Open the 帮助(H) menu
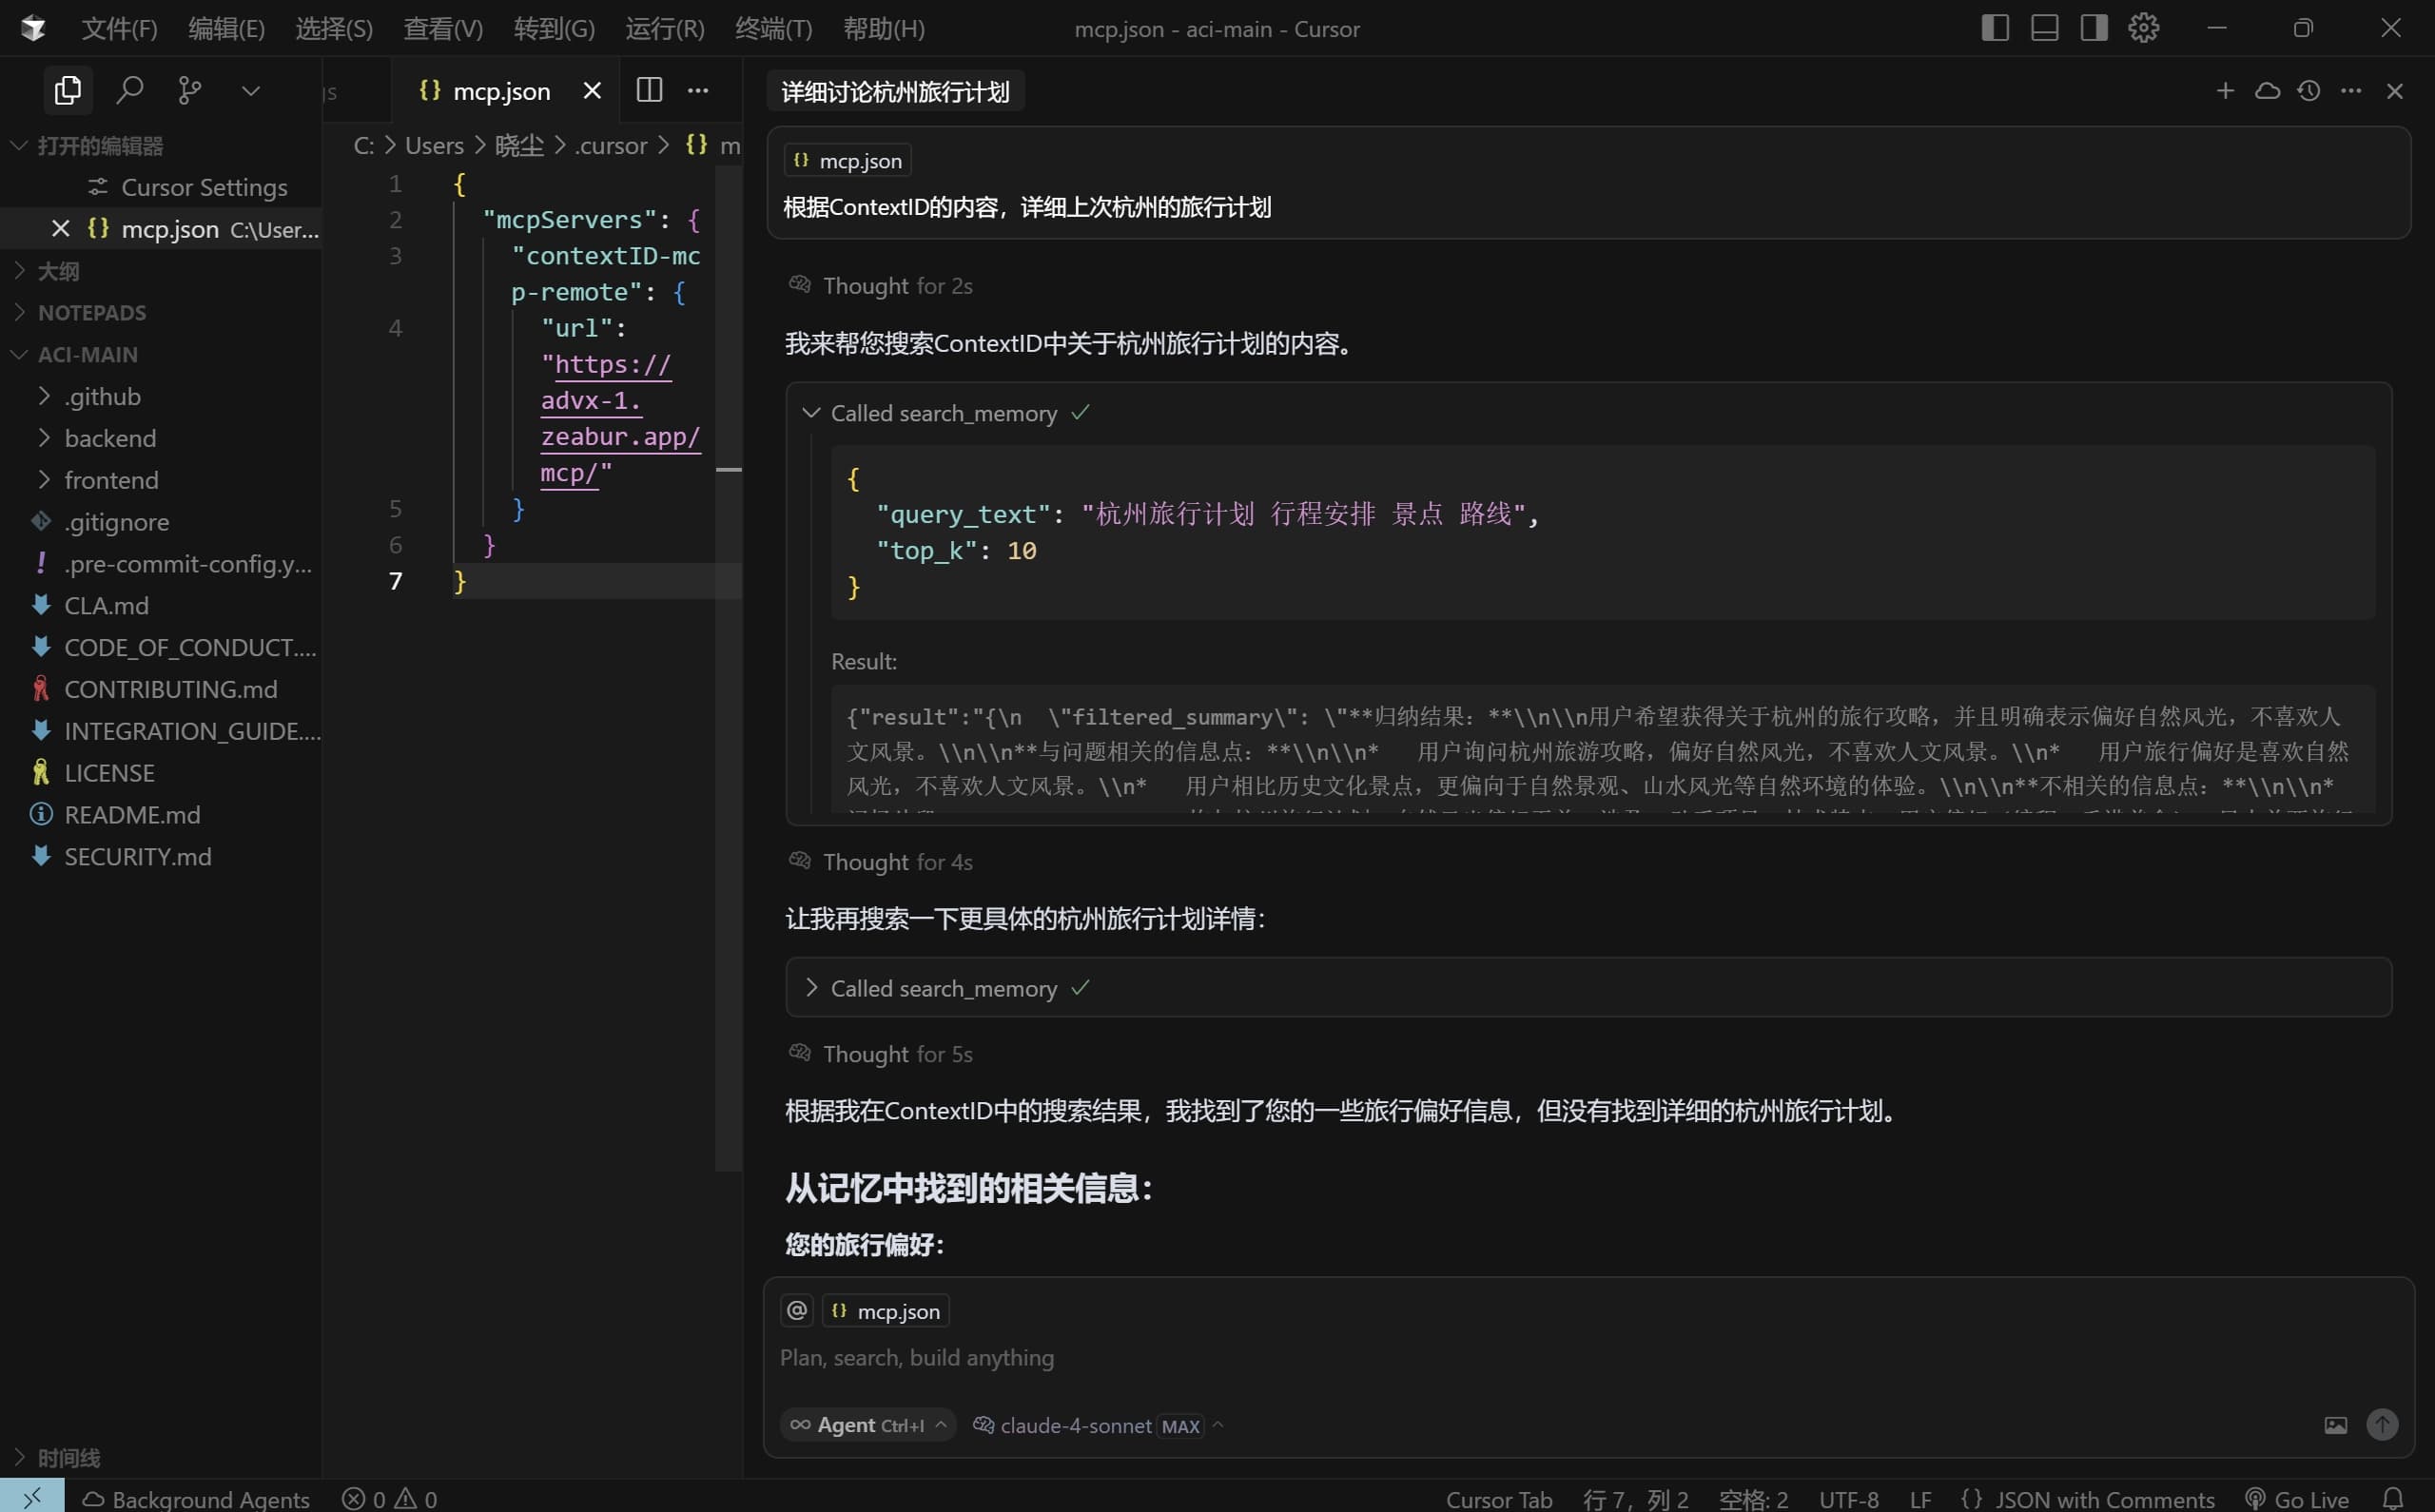Image resolution: width=2435 pixels, height=1512 pixels. (x=884, y=29)
